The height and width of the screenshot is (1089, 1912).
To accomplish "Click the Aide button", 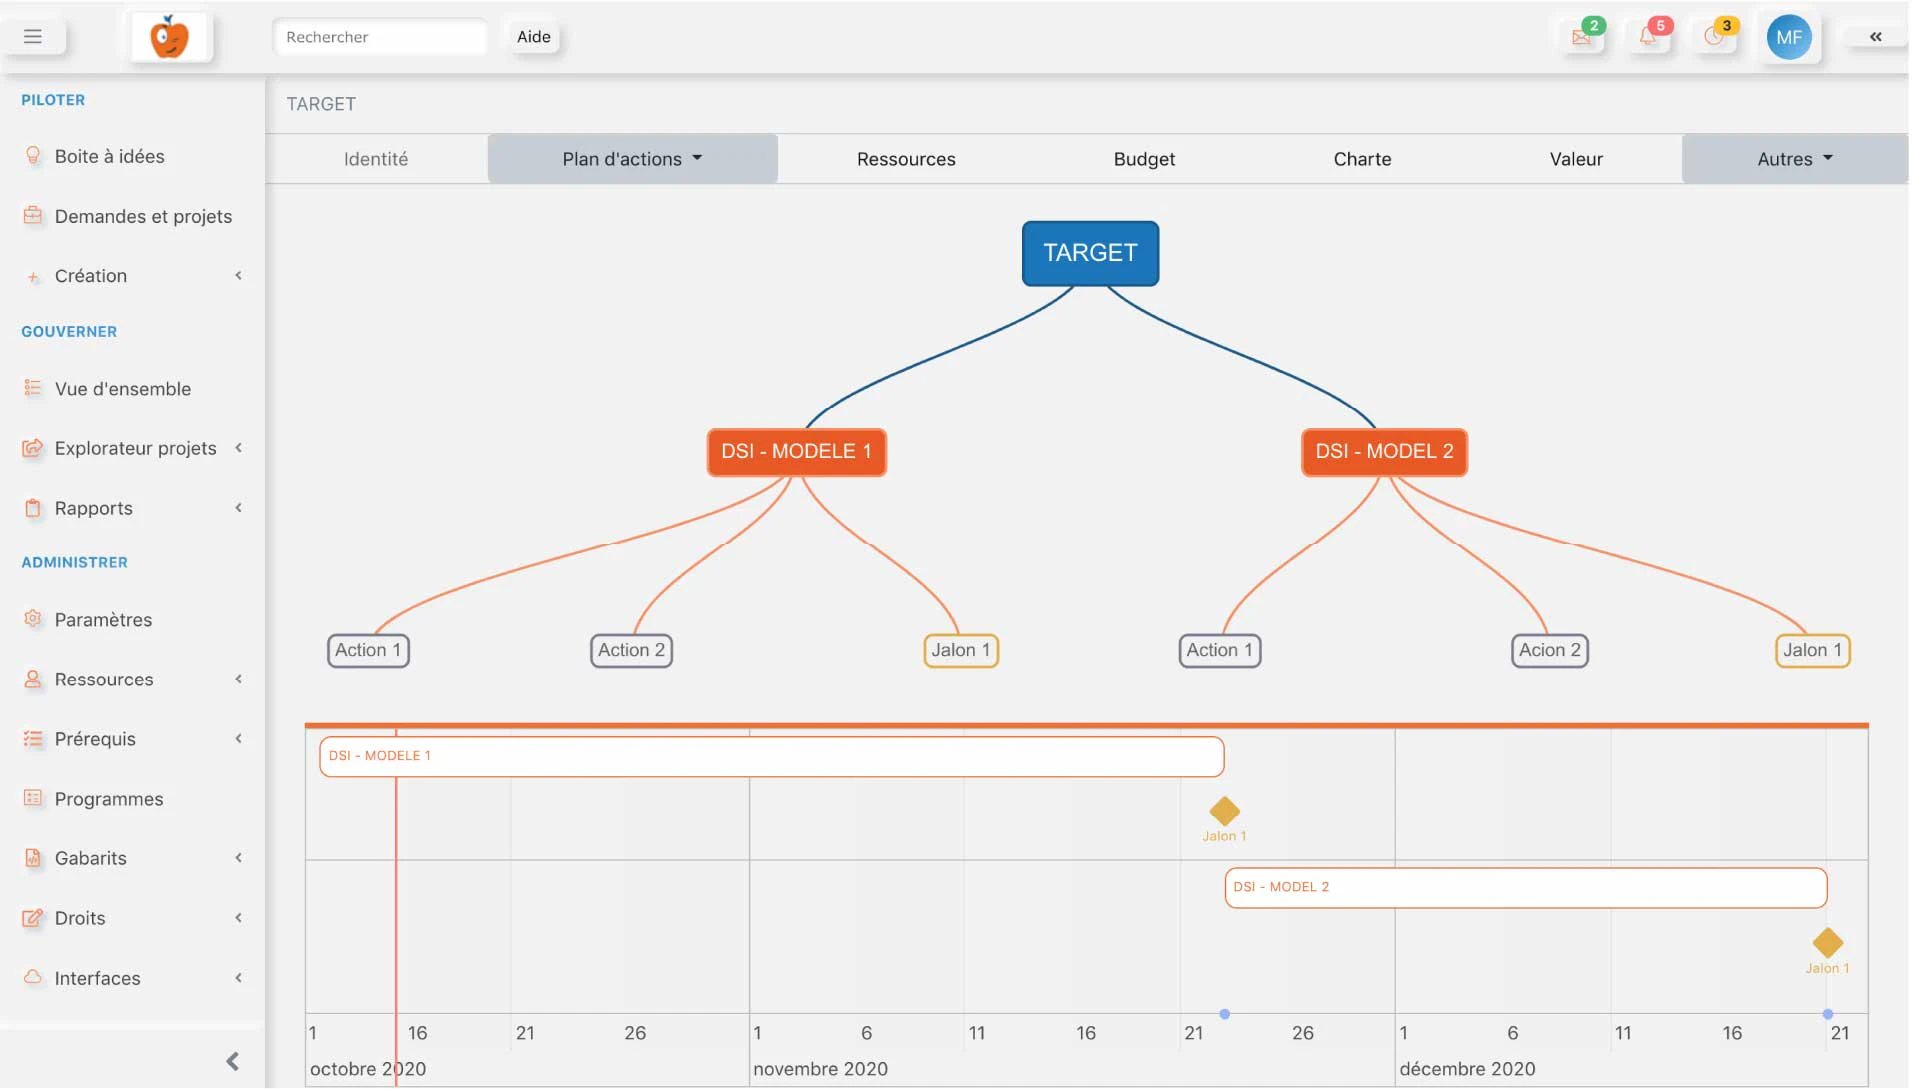I will [x=534, y=37].
